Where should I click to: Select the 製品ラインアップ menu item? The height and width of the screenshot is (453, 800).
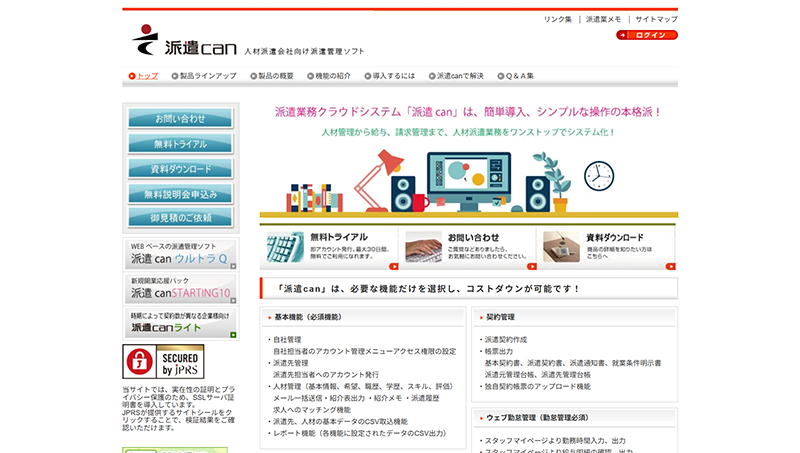[204, 76]
